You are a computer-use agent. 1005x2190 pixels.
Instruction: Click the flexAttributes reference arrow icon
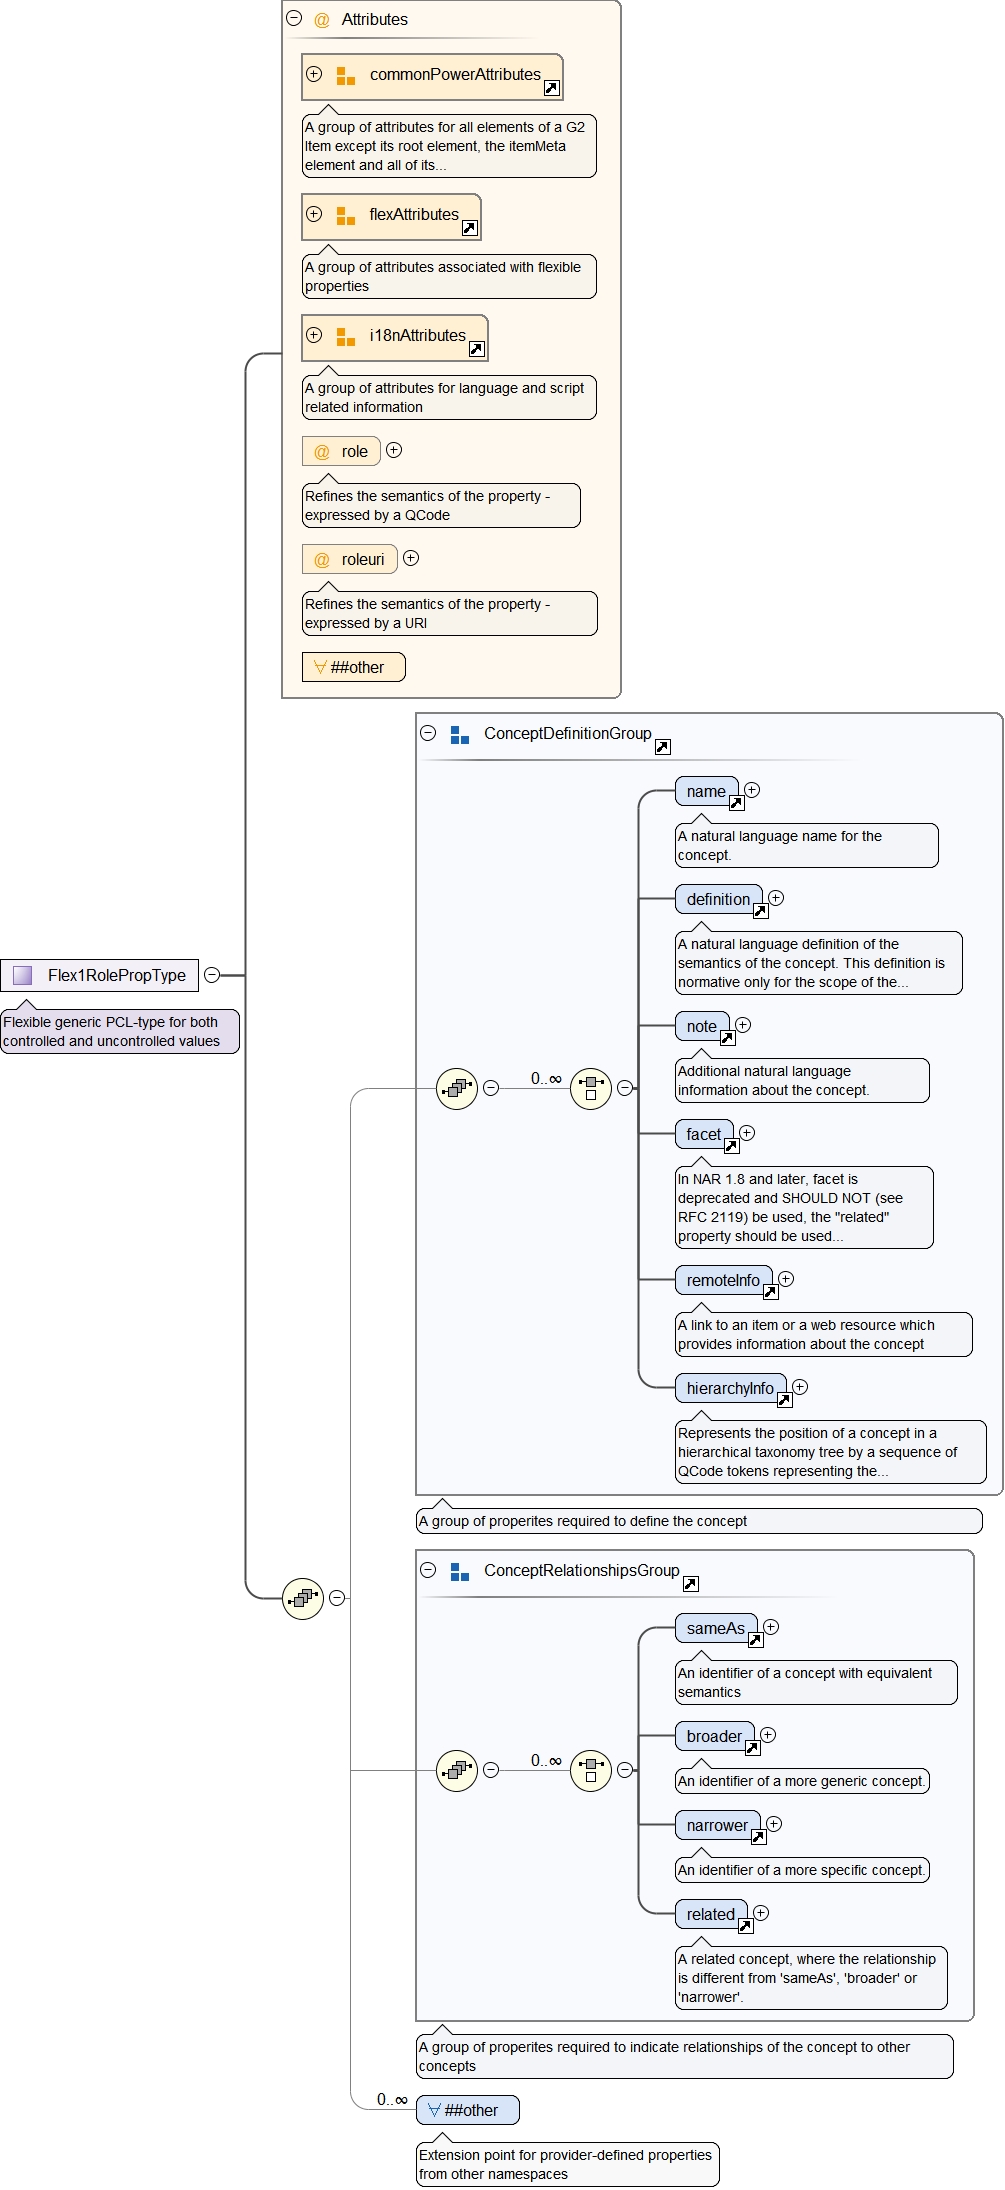click(469, 228)
